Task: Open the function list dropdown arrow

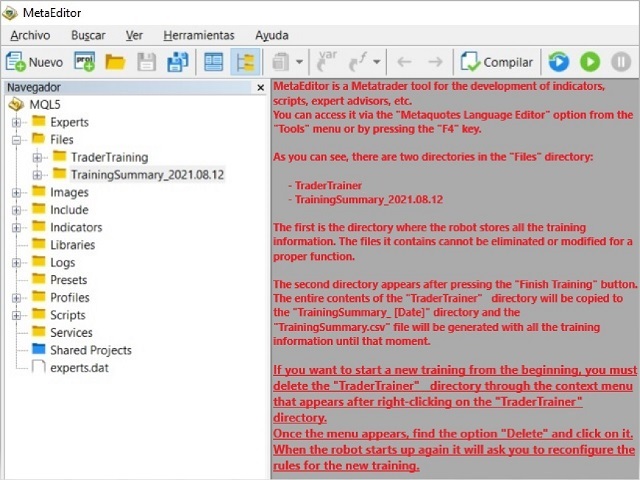Action: pyautogui.click(x=377, y=62)
